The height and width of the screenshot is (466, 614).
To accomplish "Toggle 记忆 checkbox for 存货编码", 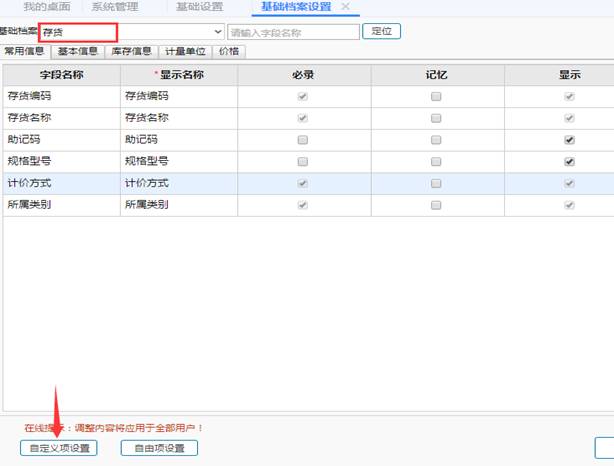I will 436,97.
